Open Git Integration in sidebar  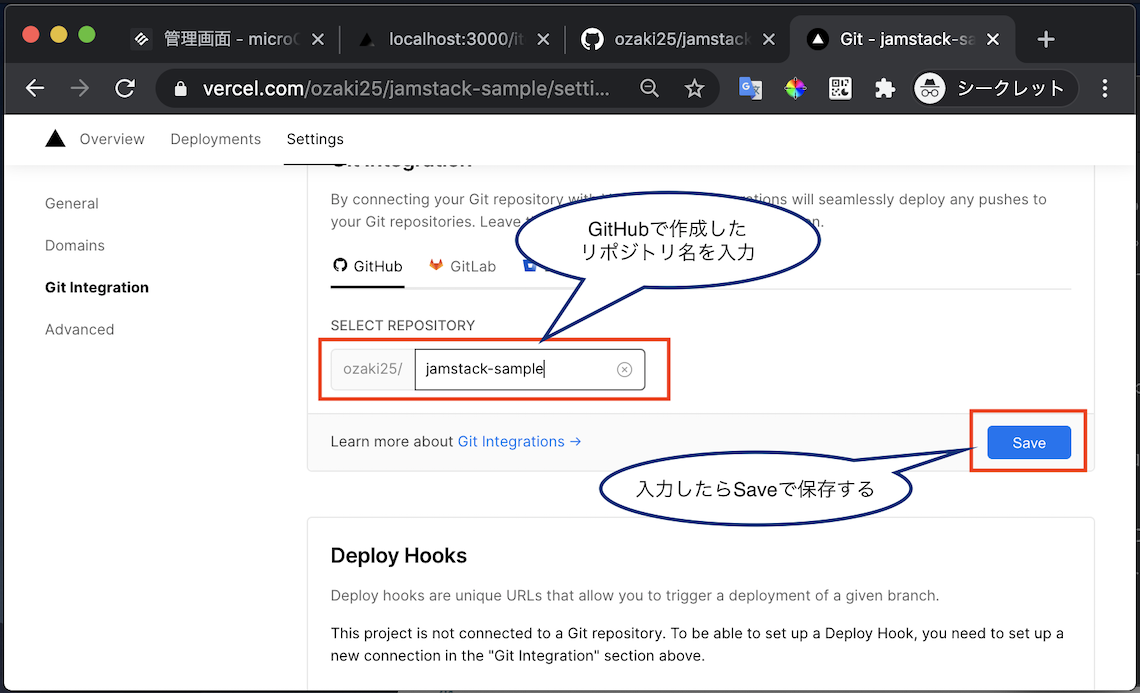97,287
